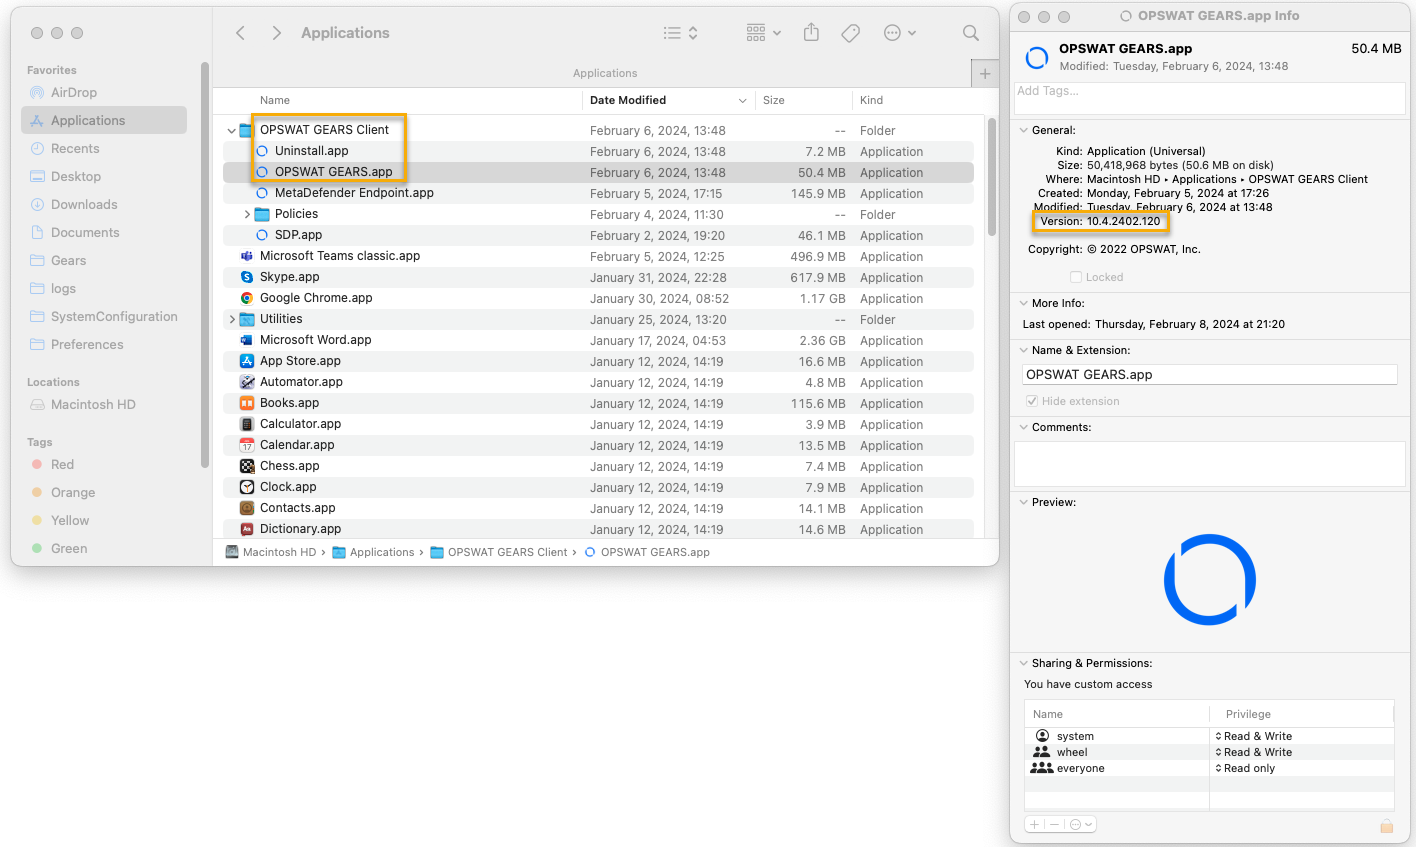The height and width of the screenshot is (847, 1416).
Task: Click the Edit Tags toolbar icon
Action: [851, 33]
